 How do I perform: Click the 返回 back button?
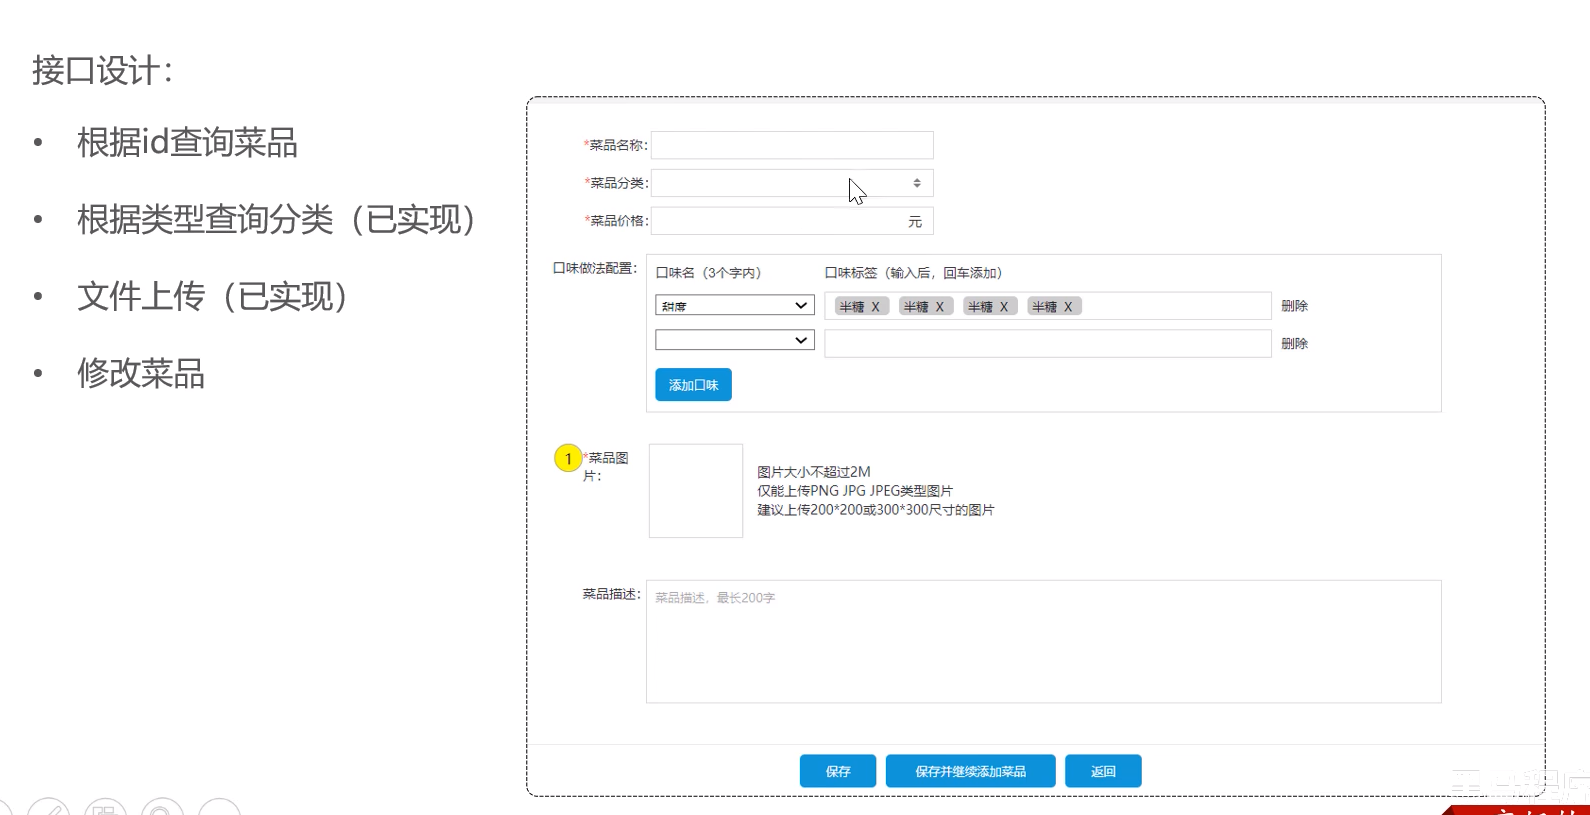click(1102, 771)
